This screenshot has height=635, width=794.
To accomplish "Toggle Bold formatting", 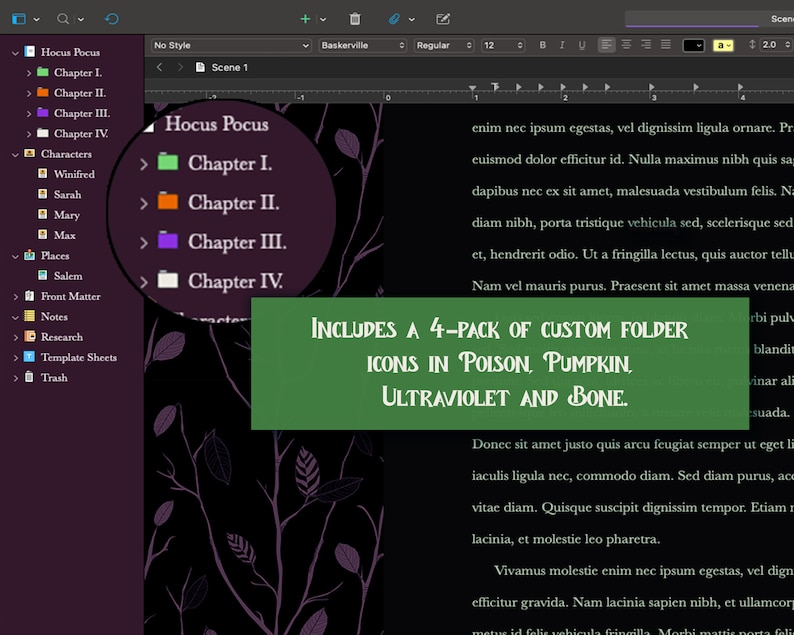I will point(542,45).
